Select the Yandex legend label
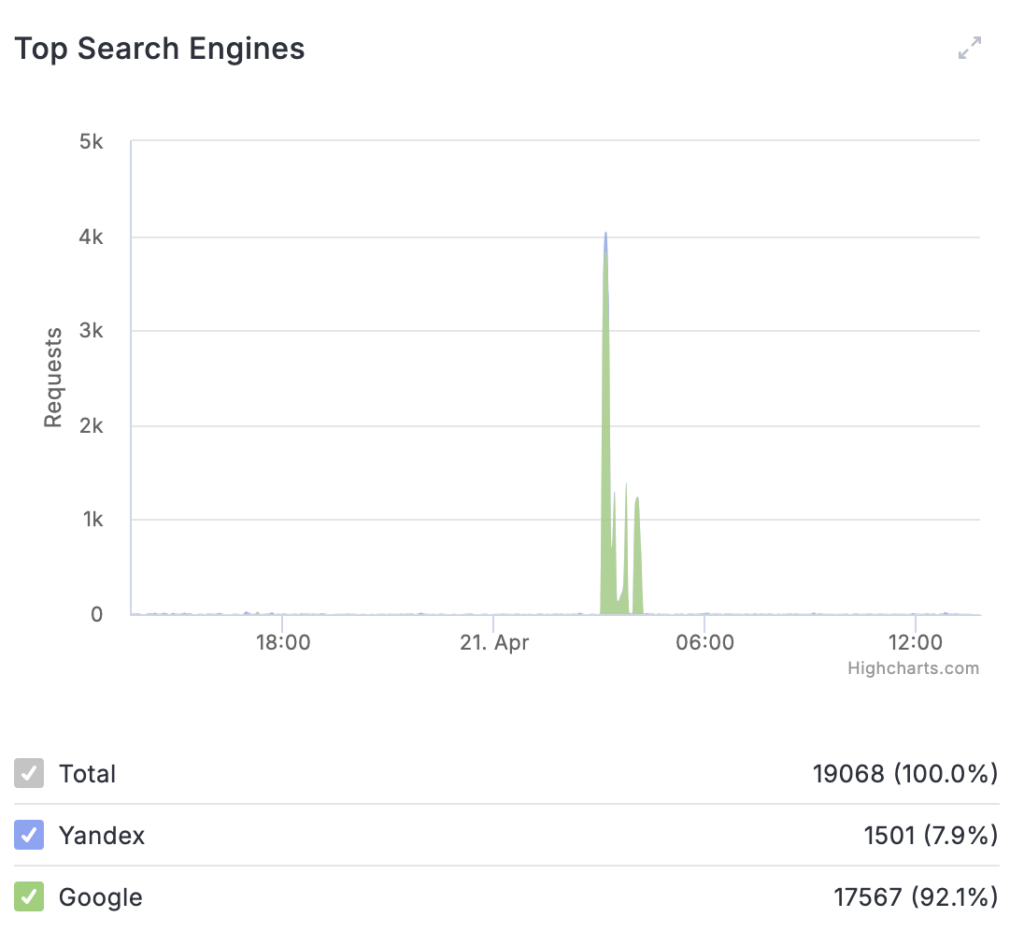Screen dimensions: 1024x946 pyautogui.click(x=102, y=836)
